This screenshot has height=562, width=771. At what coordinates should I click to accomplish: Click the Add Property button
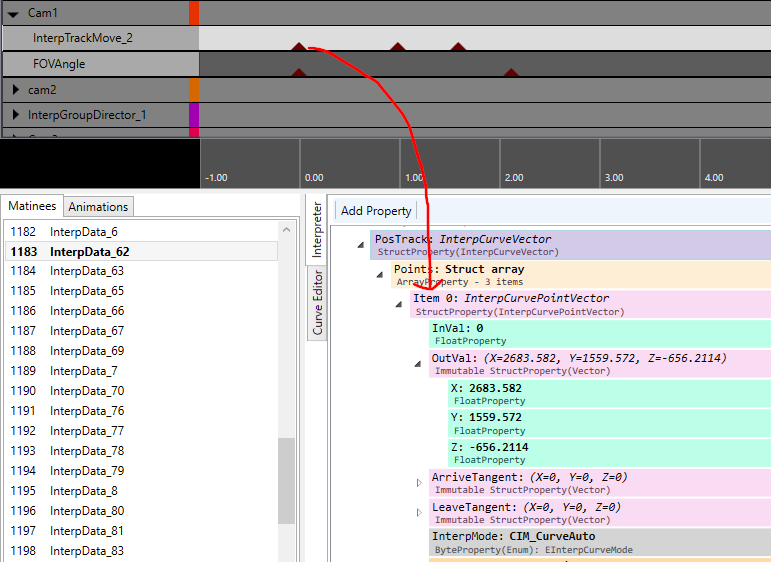[376, 210]
